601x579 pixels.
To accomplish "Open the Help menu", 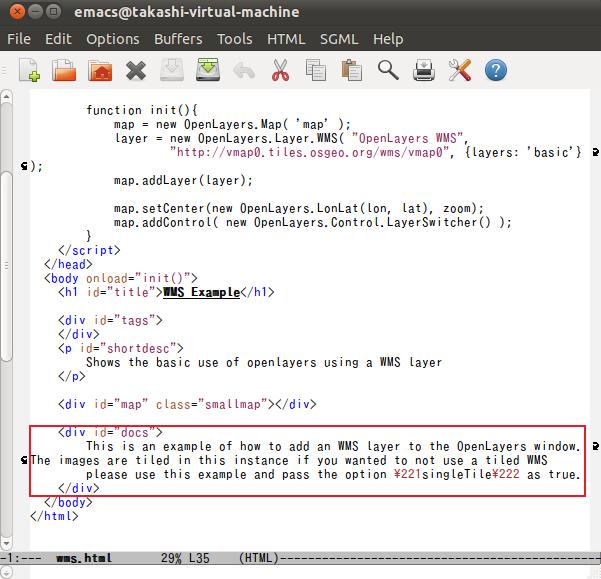I will click(x=388, y=39).
